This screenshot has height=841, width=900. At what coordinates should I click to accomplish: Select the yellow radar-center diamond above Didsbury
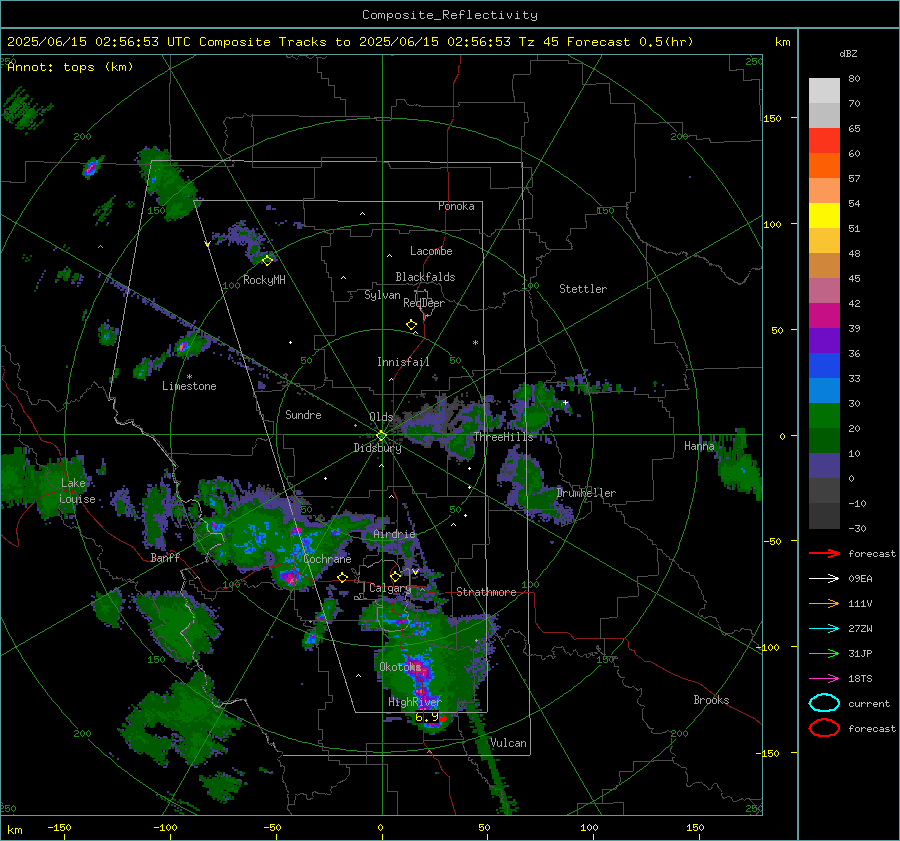[381, 435]
